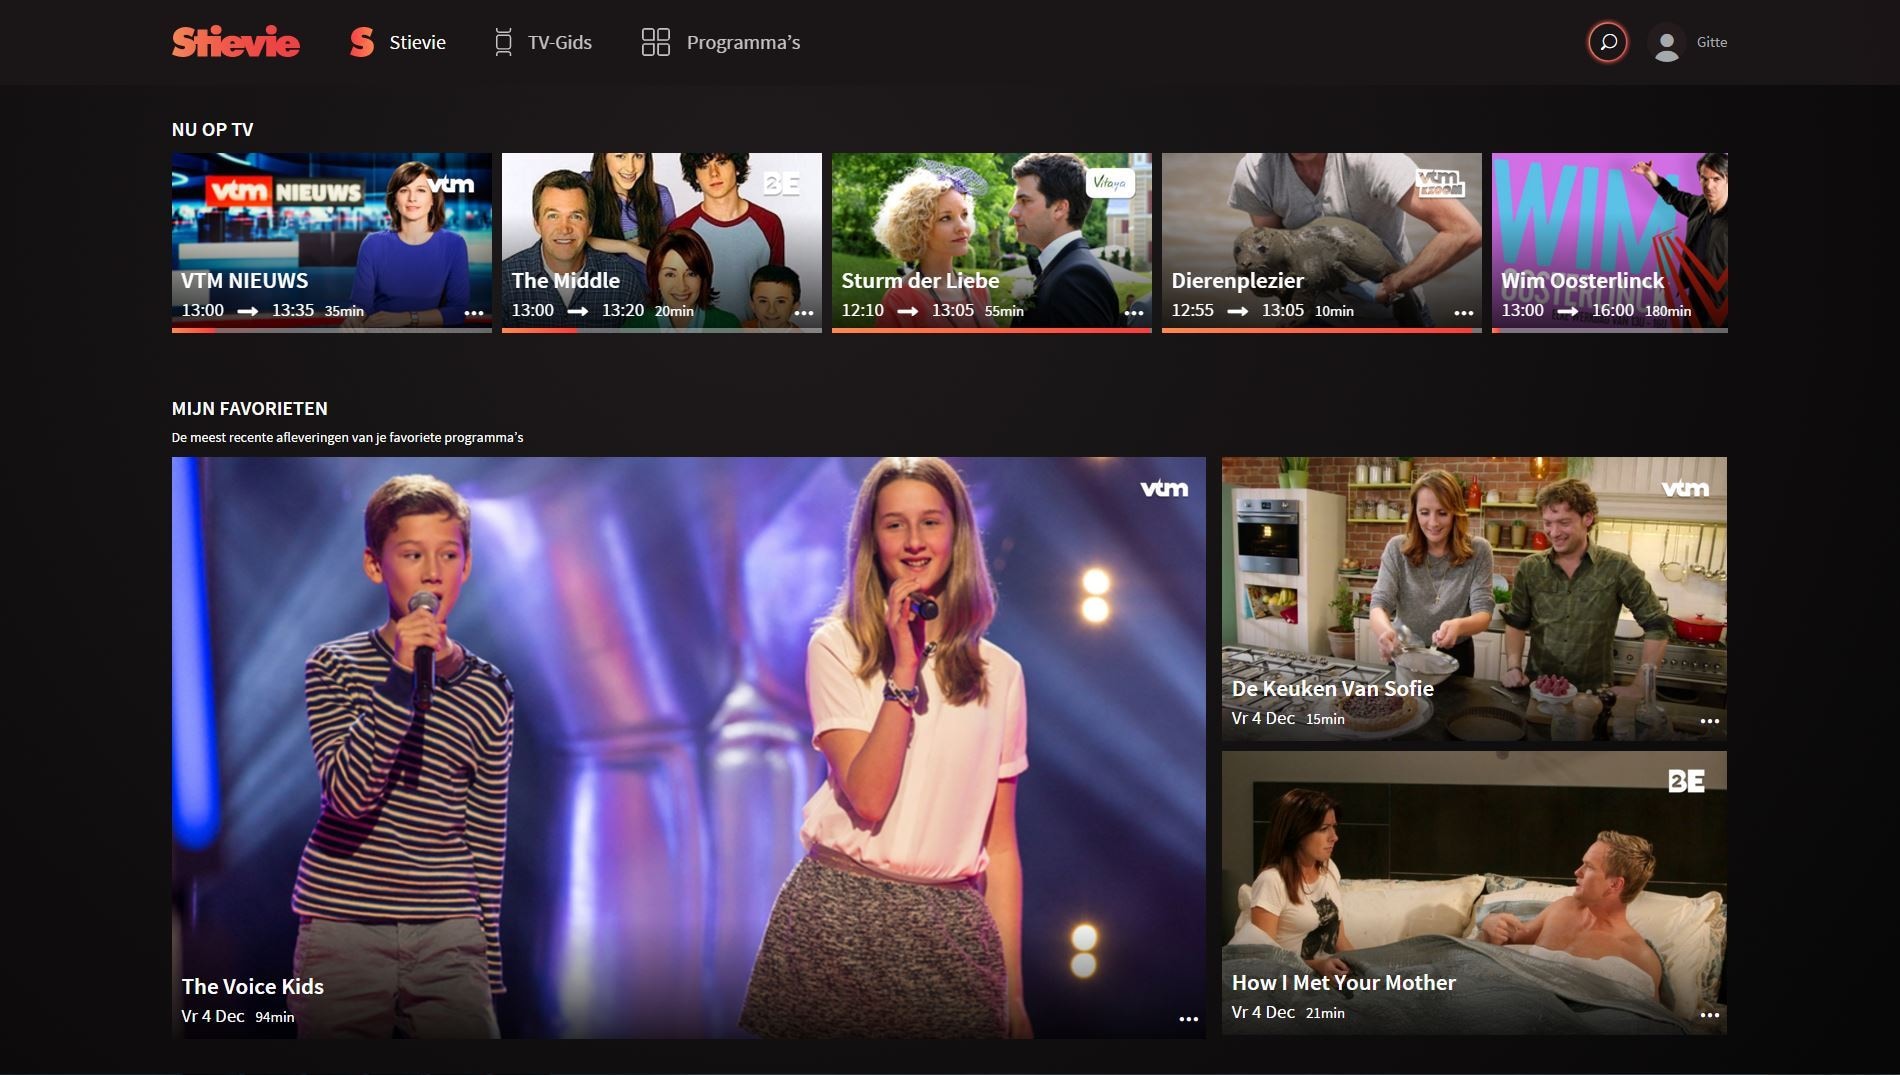Click the vtm logo on VTM NIEUWS card
Screen dimensions: 1900x1075
(x=451, y=184)
